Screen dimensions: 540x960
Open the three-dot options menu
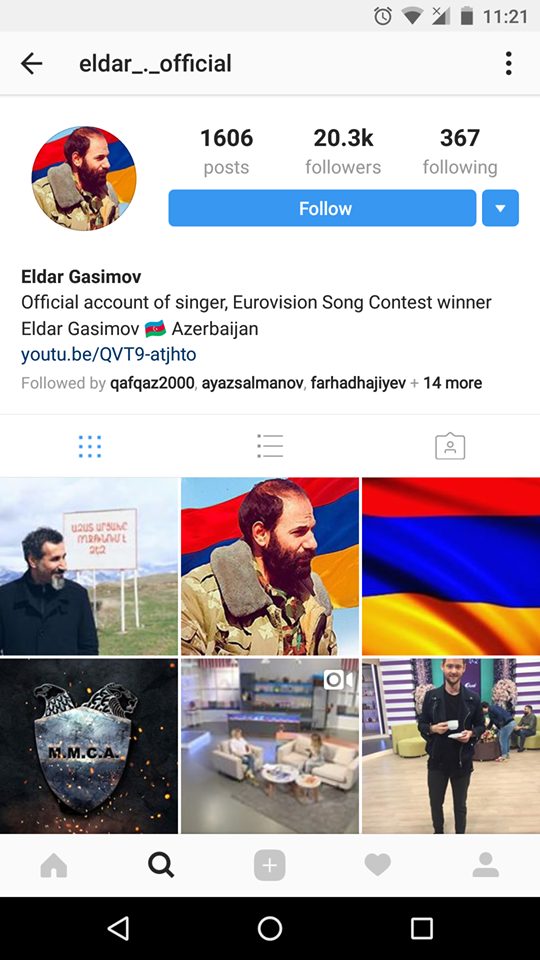508,64
